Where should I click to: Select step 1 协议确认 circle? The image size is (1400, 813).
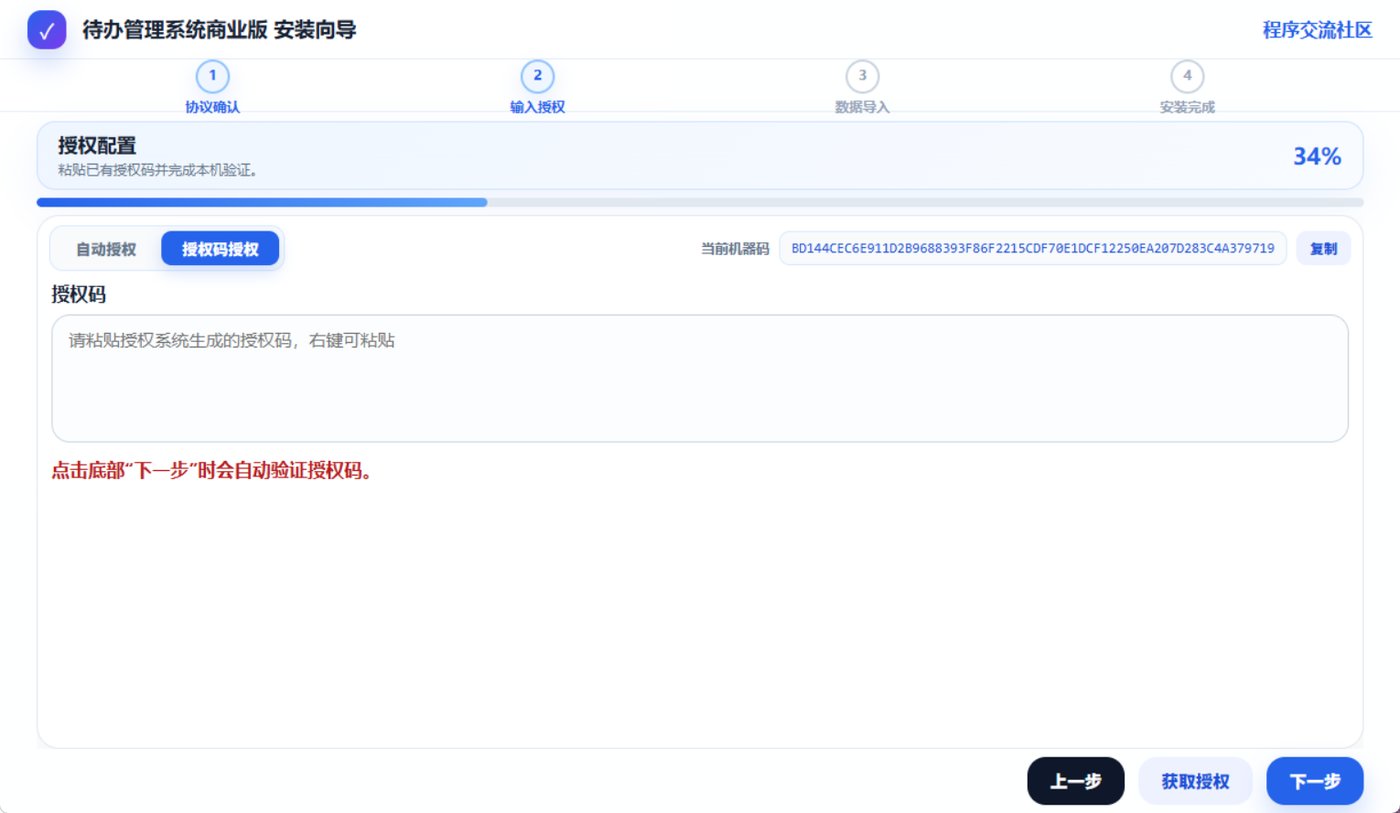pos(212,76)
